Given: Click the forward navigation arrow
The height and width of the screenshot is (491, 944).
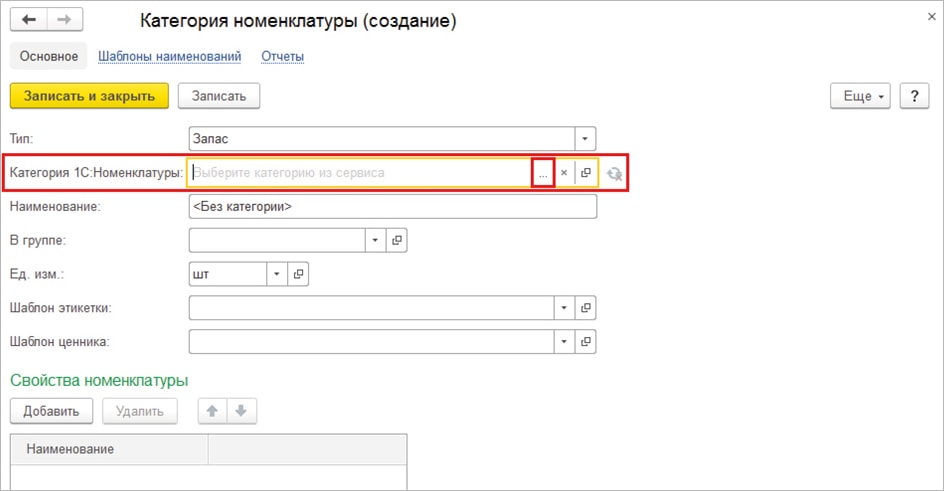Looking at the screenshot, I should (64, 20).
